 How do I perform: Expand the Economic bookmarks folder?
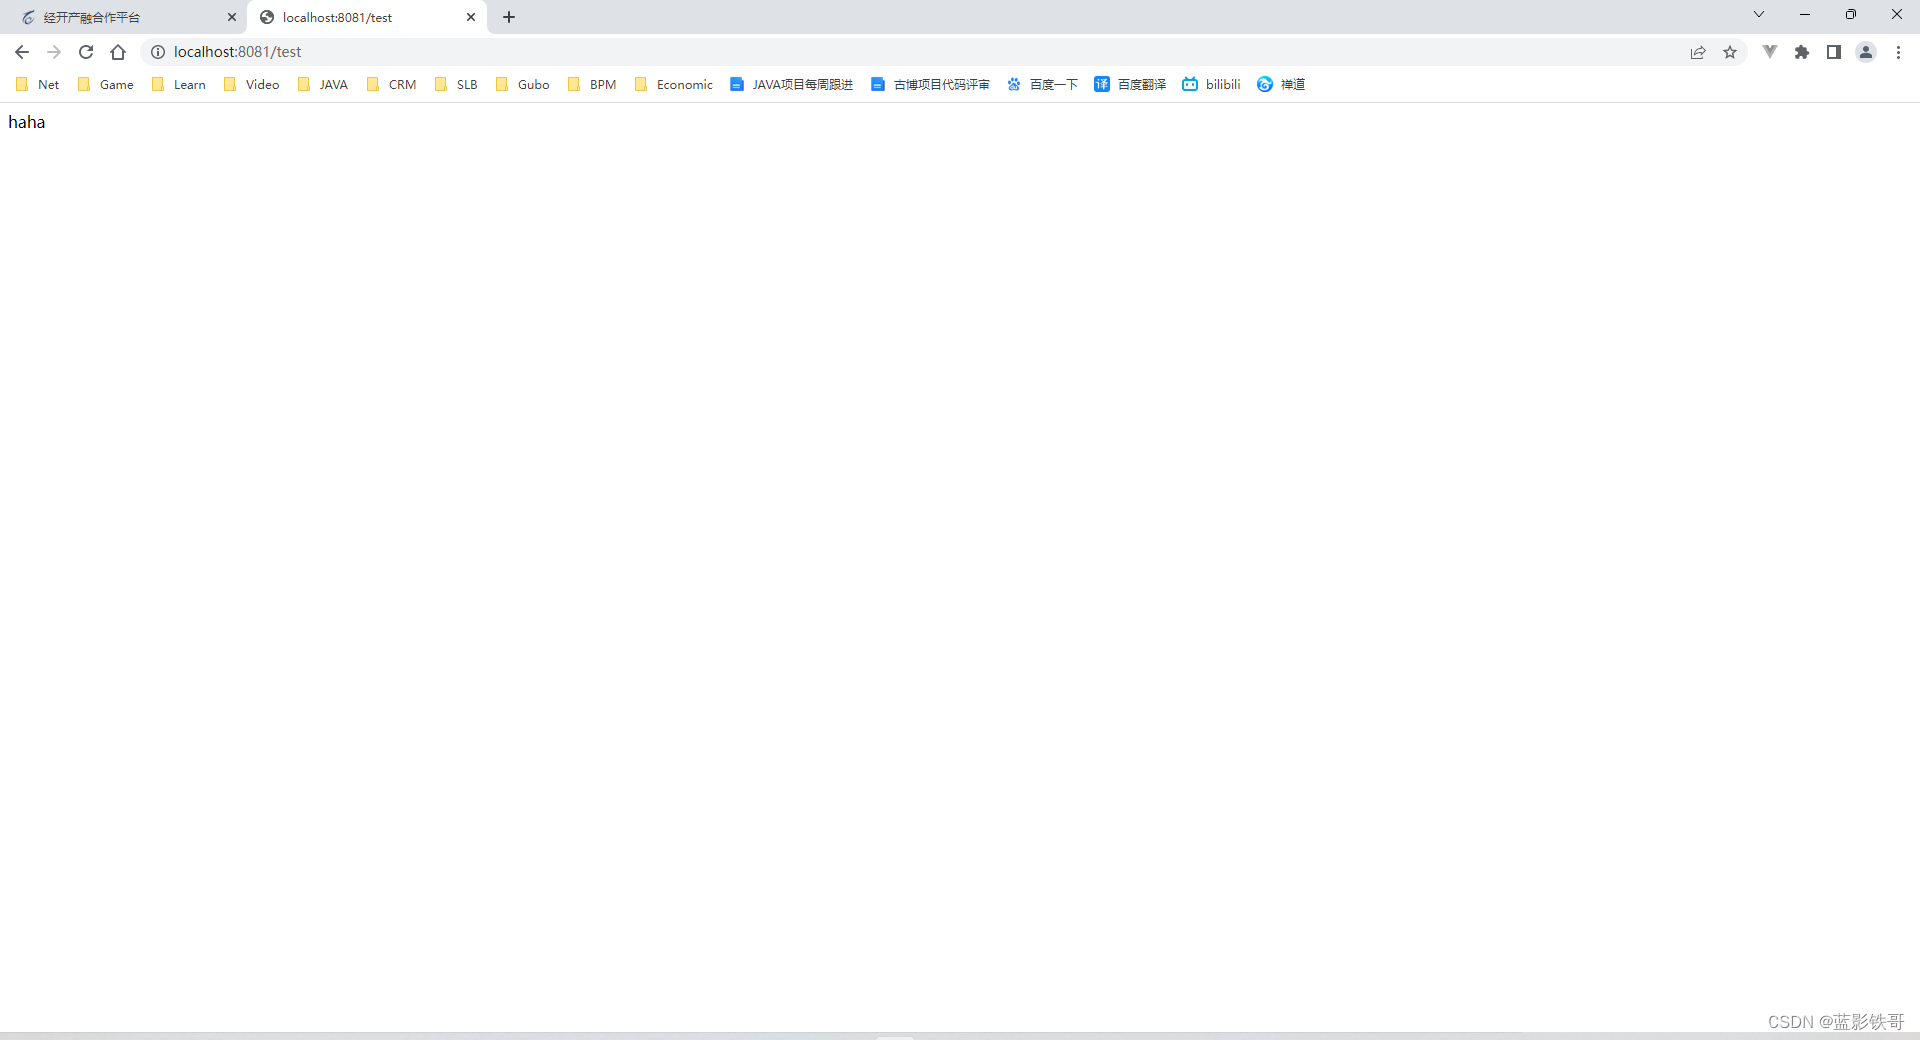click(x=675, y=84)
